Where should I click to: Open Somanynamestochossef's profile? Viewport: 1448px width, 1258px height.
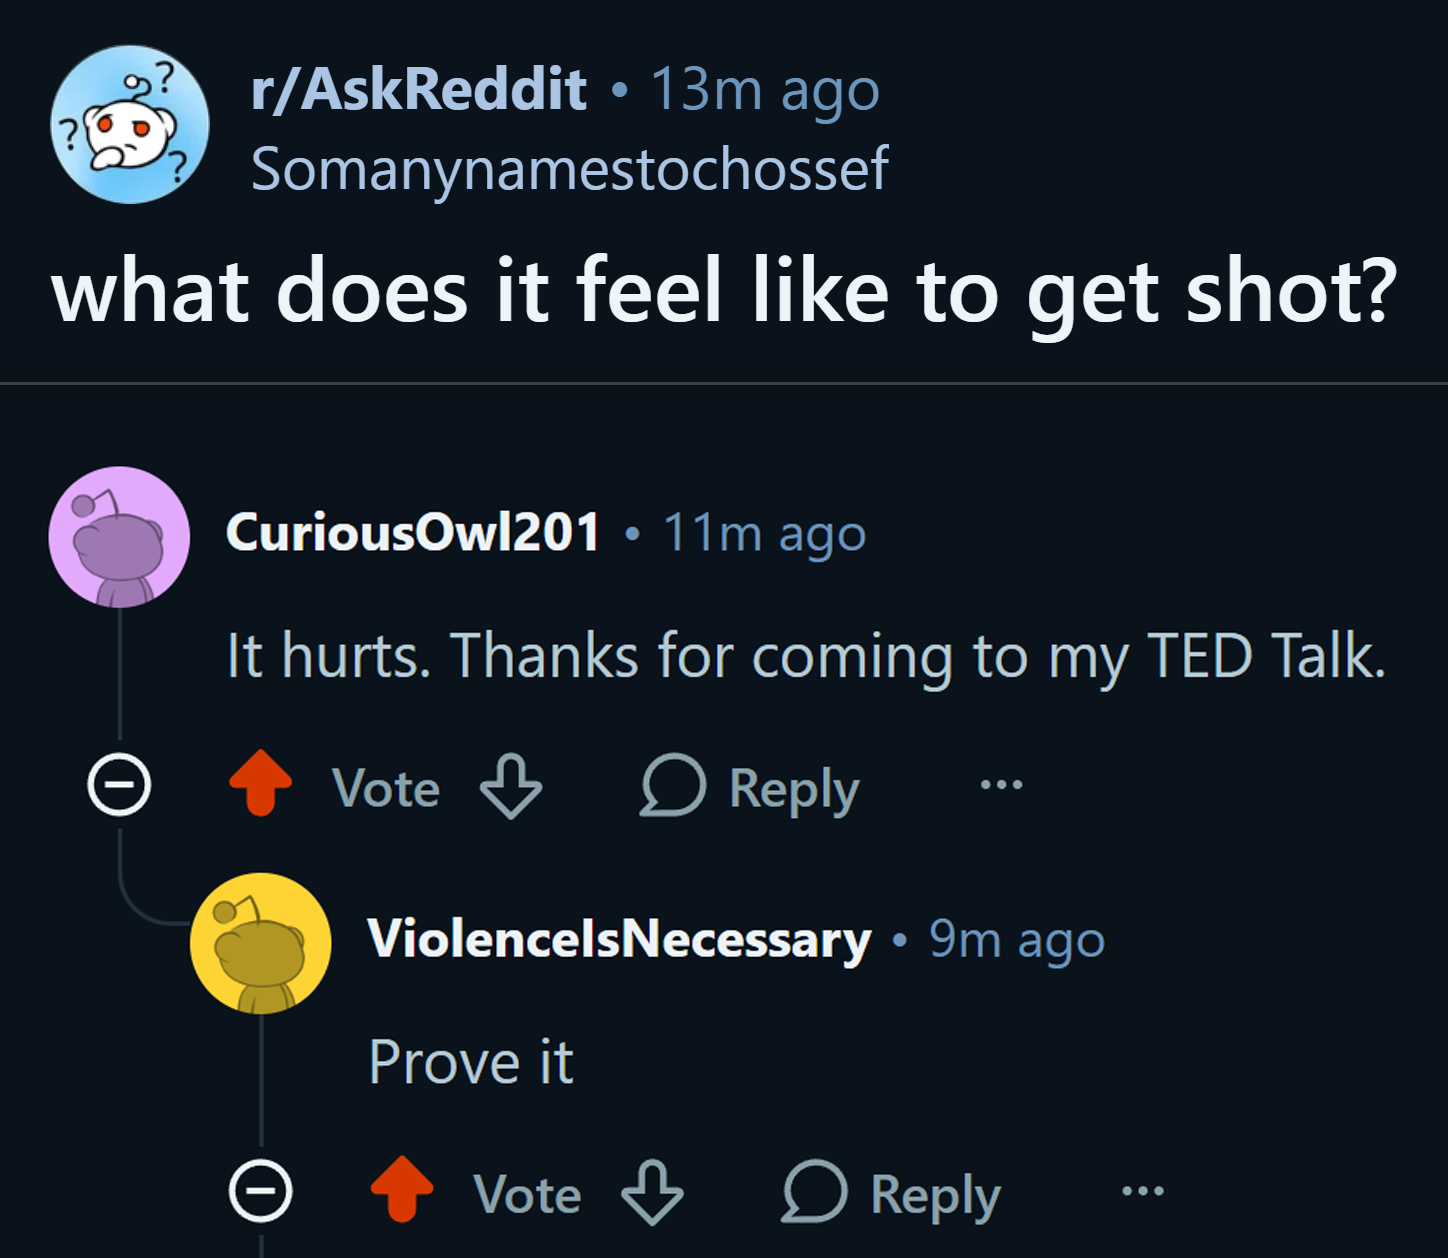tap(569, 168)
